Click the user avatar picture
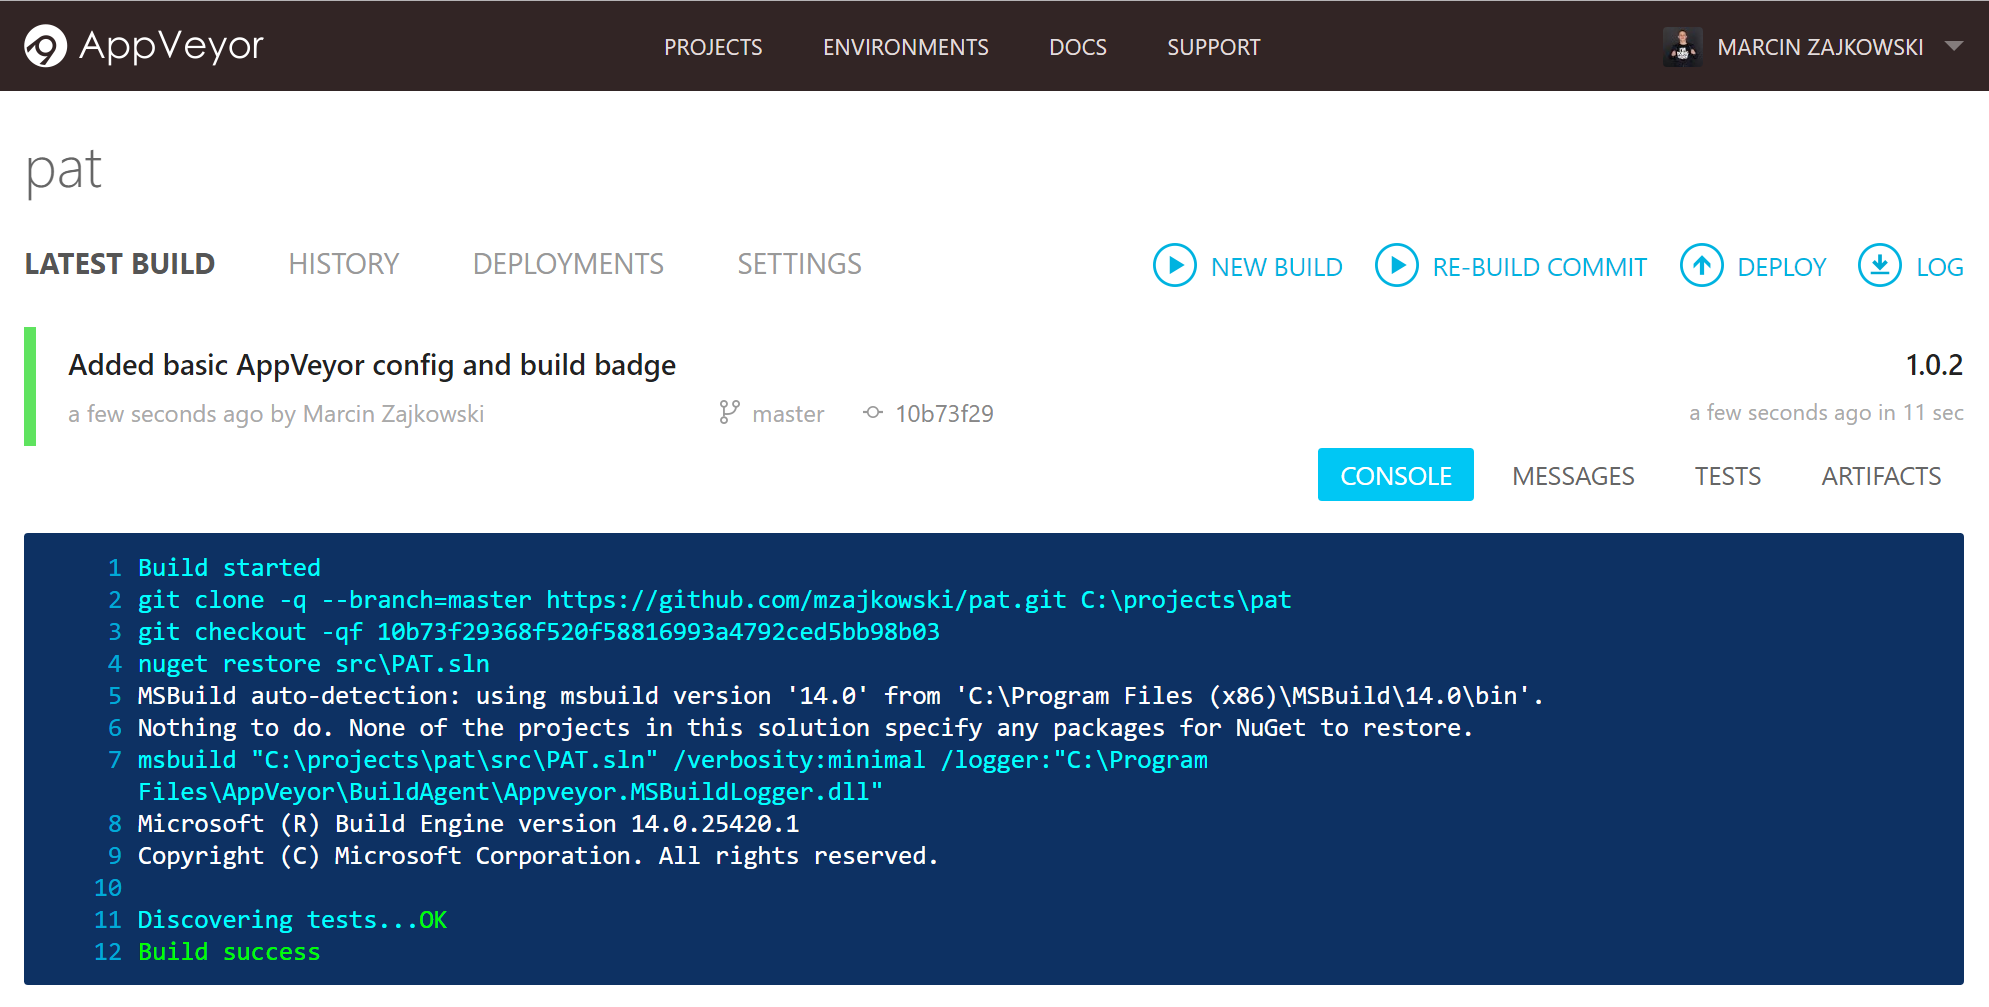1989x1007 pixels. [x=1682, y=47]
